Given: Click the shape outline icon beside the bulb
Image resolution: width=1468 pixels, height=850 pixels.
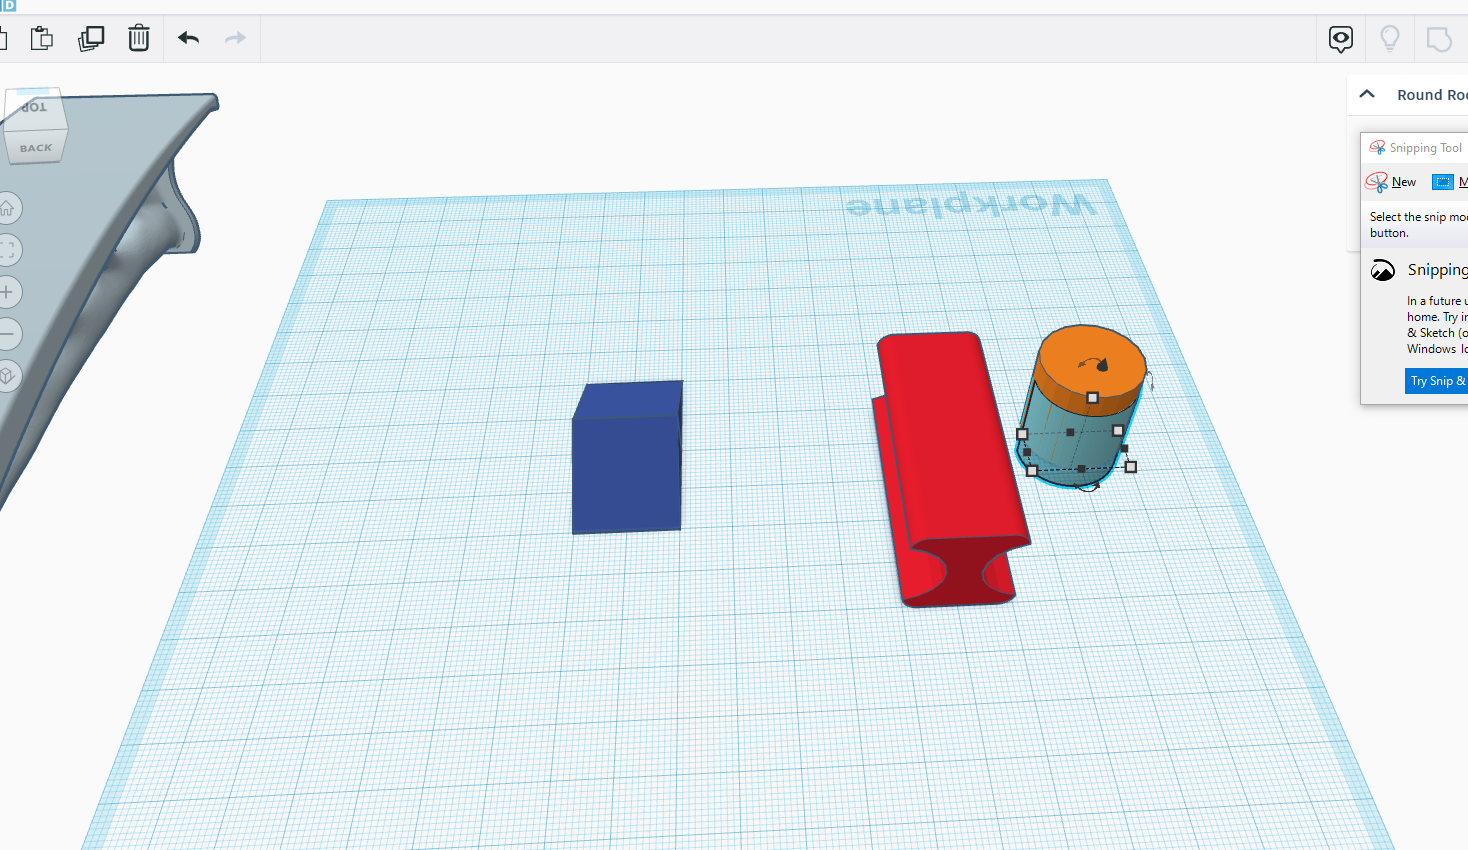Looking at the screenshot, I should tap(1439, 39).
